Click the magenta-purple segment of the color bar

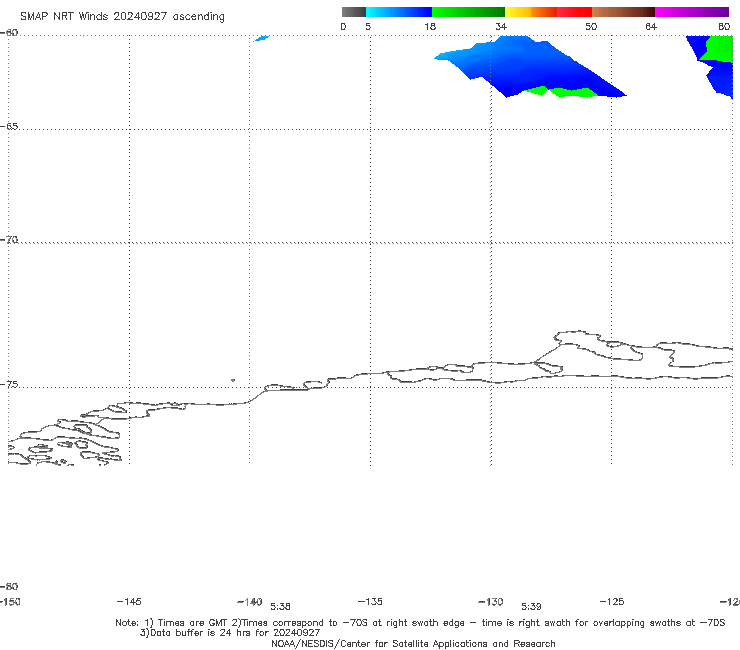692,12
